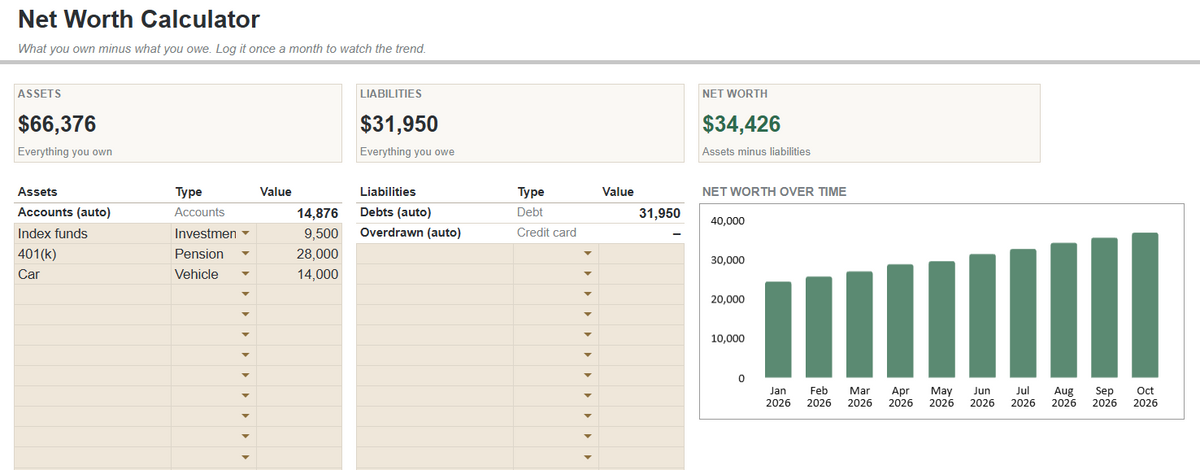Click the 30,000 axis label
The image size is (1200, 470).
pos(727,260)
